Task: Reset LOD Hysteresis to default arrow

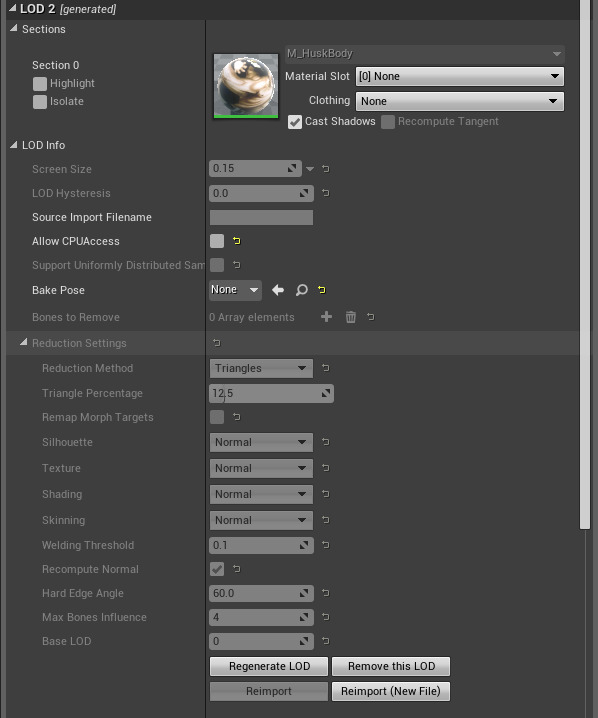Action: [326, 193]
